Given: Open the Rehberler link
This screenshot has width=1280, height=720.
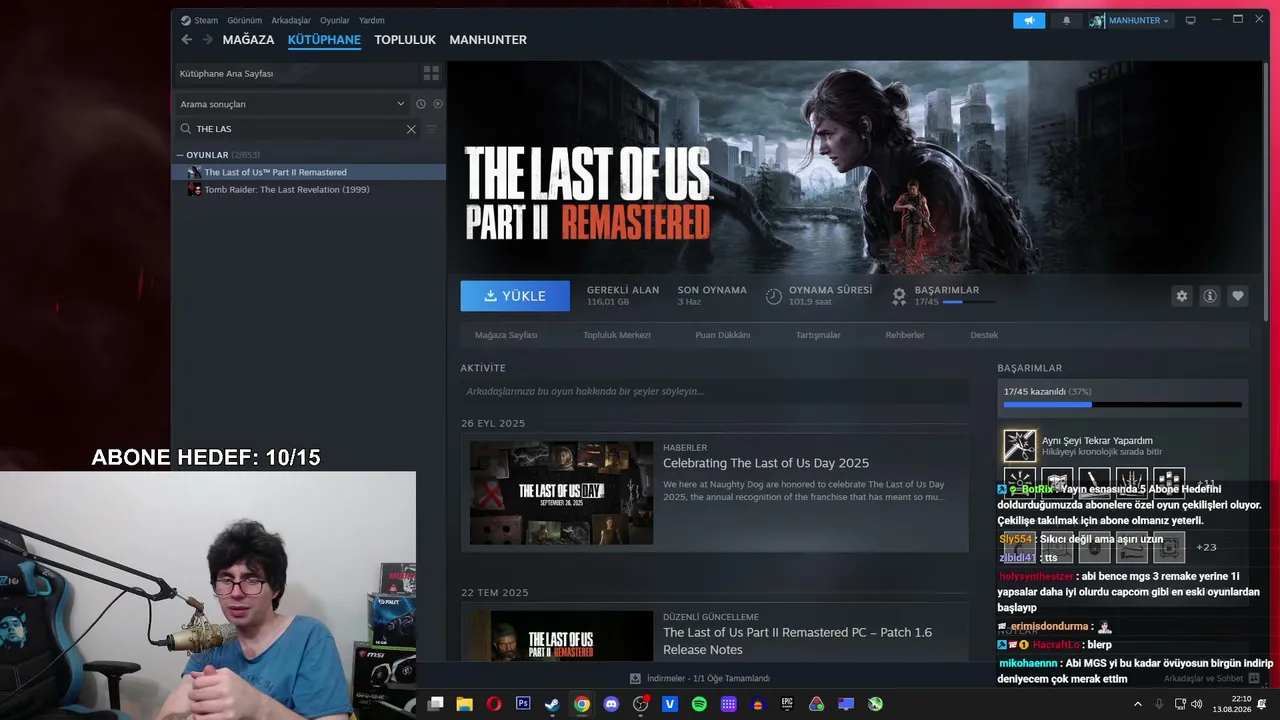Looking at the screenshot, I should pyautogui.click(x=905, y=335).
